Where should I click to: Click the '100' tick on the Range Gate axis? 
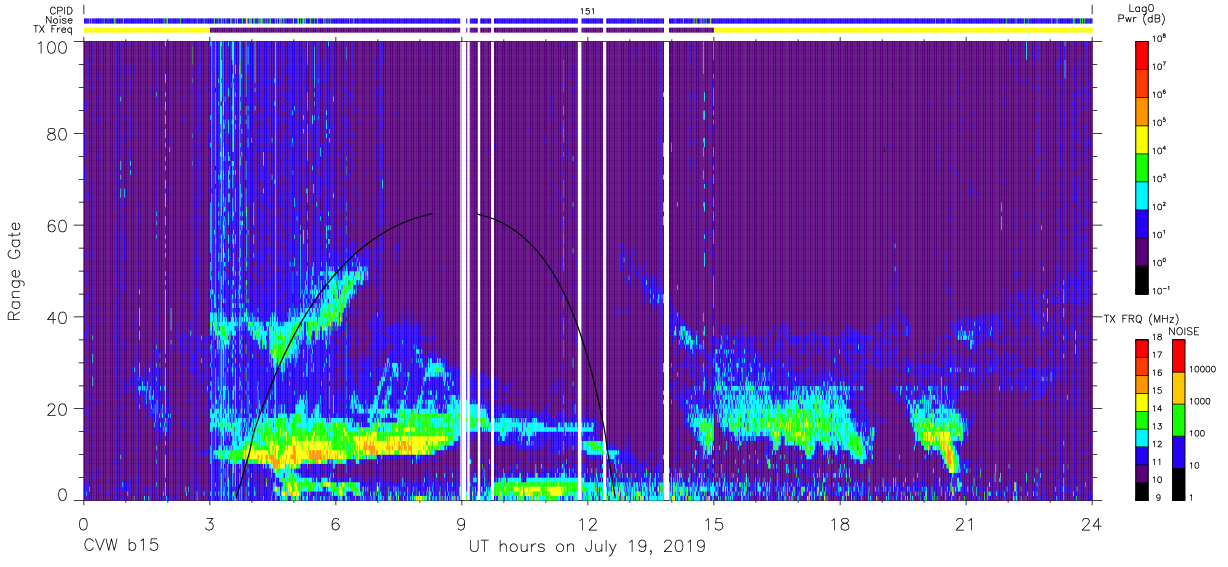click(50, 46)
